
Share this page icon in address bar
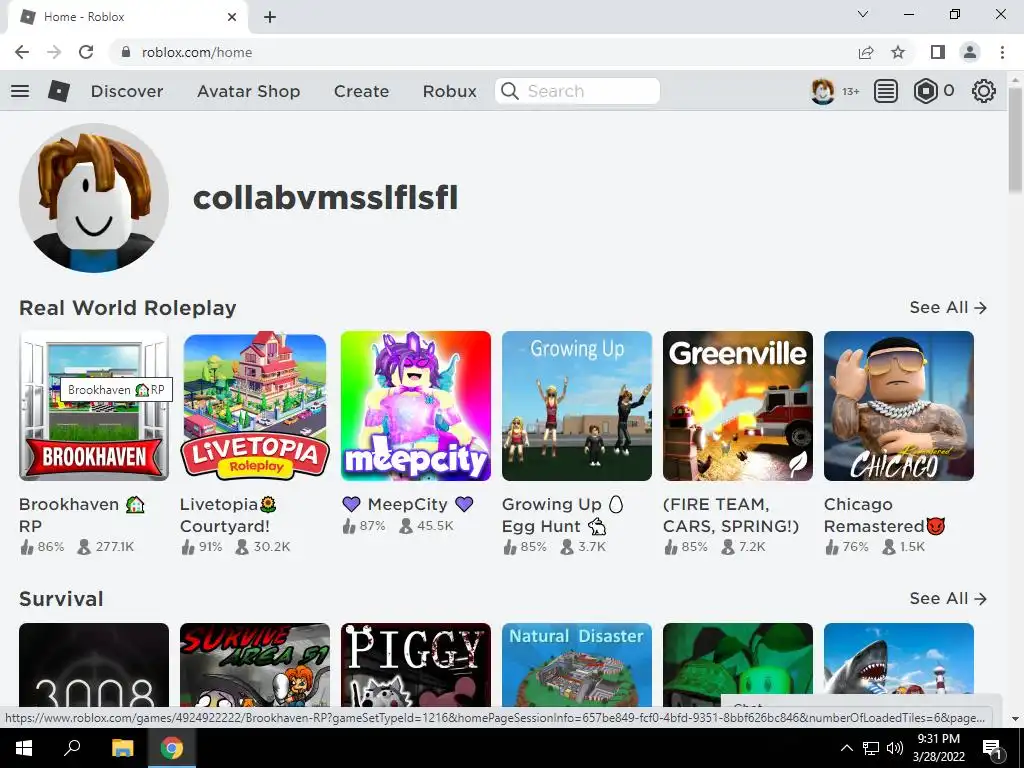(866, 52)
